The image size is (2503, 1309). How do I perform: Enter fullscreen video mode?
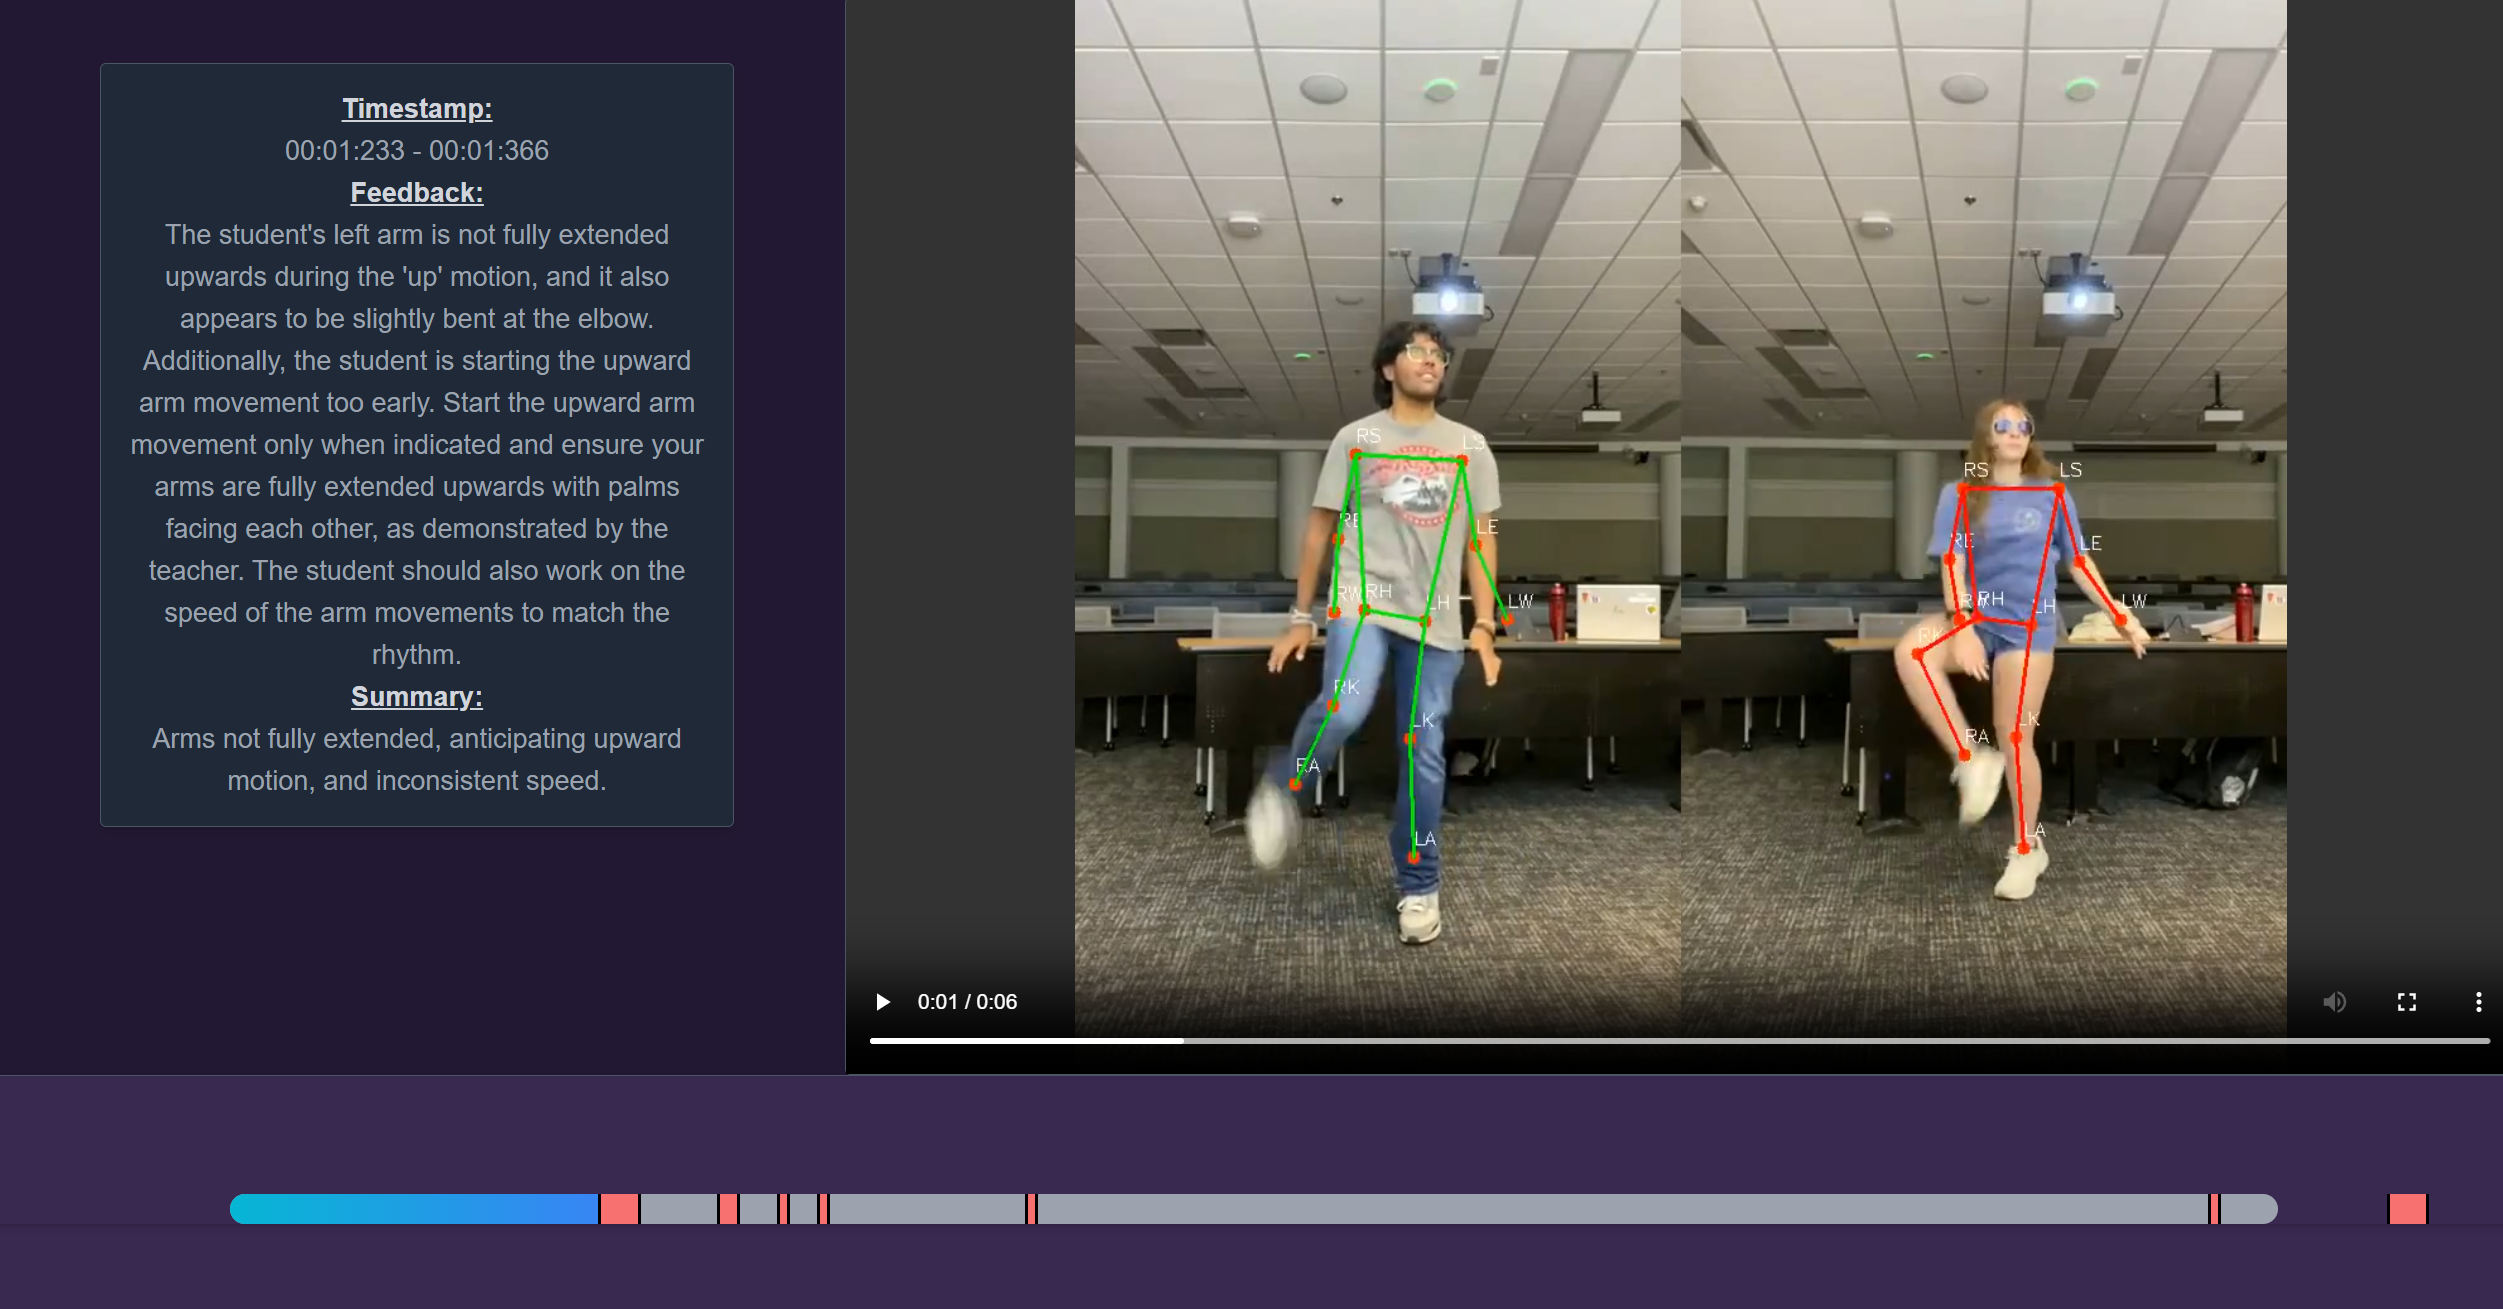[x=2407, y=1002]
